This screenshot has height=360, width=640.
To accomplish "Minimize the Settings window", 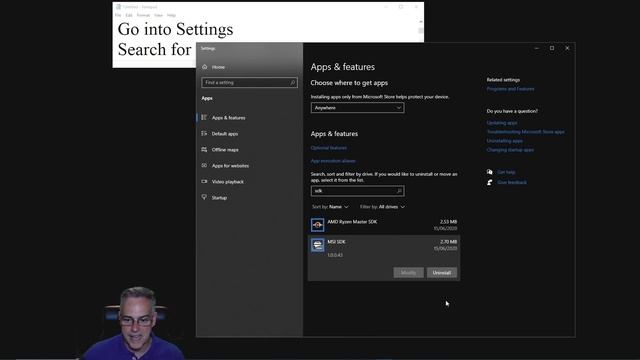I will [537, 48].
